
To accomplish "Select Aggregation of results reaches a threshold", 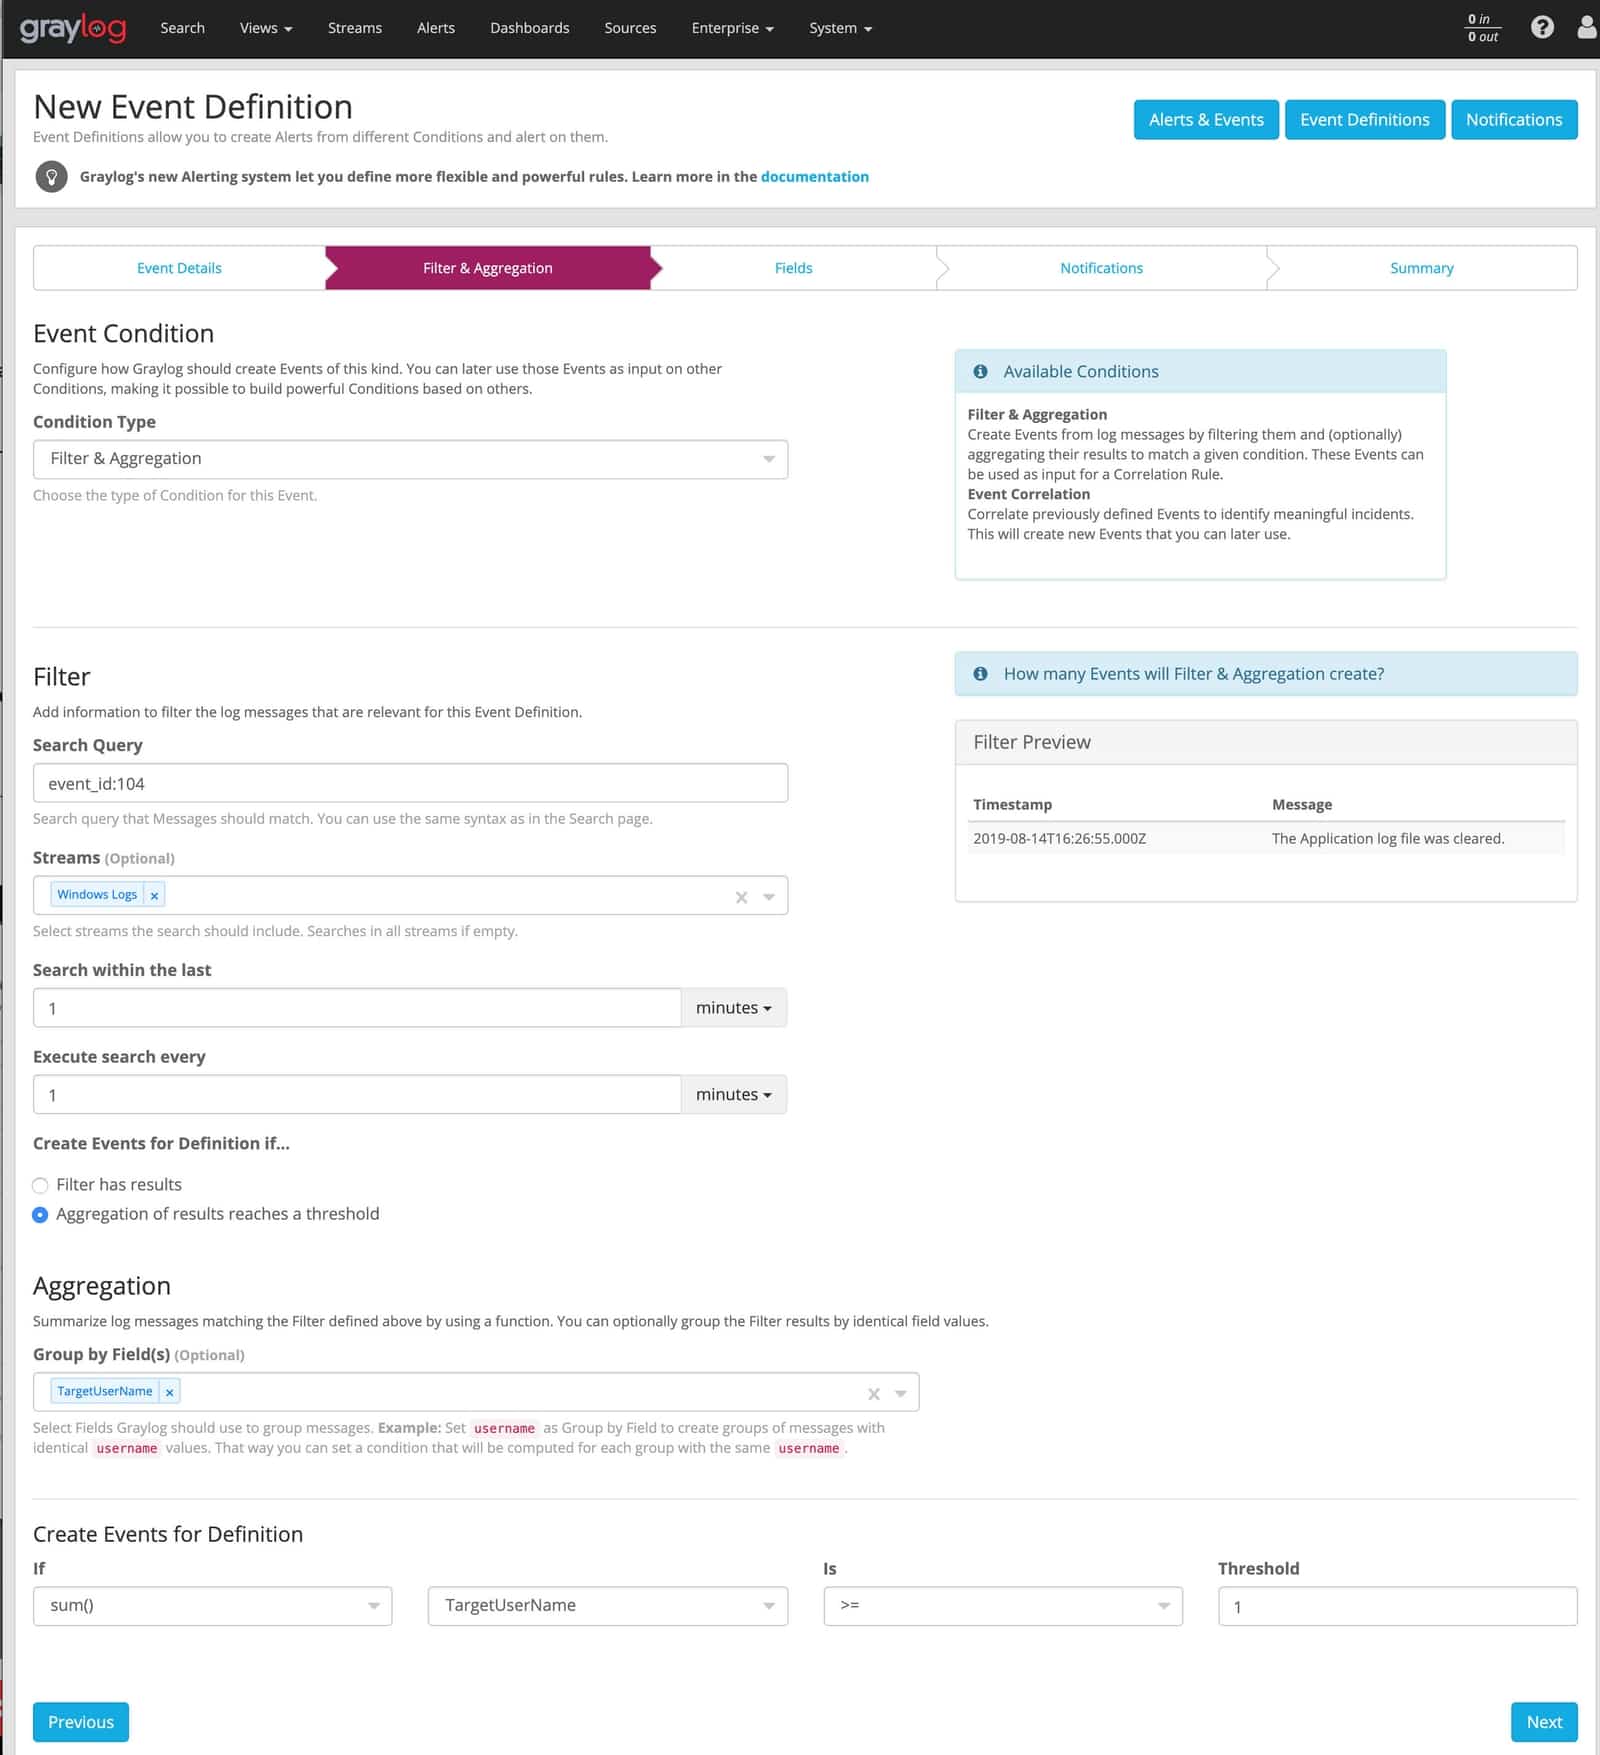I will (40, 1215).
